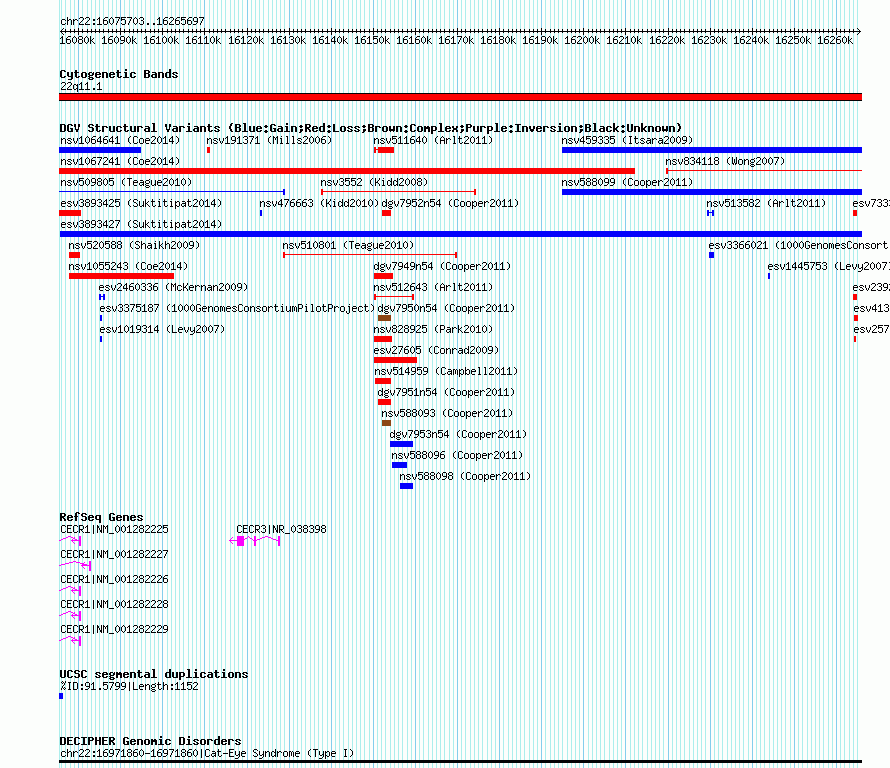890x768 pixels.
Task: Click the blue nsv588098 gain bar
Action: click(406, 486)
